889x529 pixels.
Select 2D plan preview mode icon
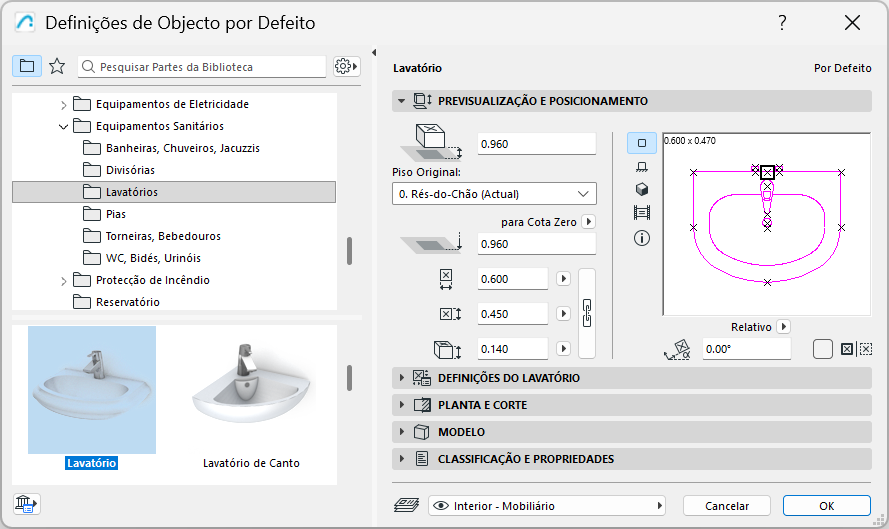pyautogui.click(x=641, y=143)
